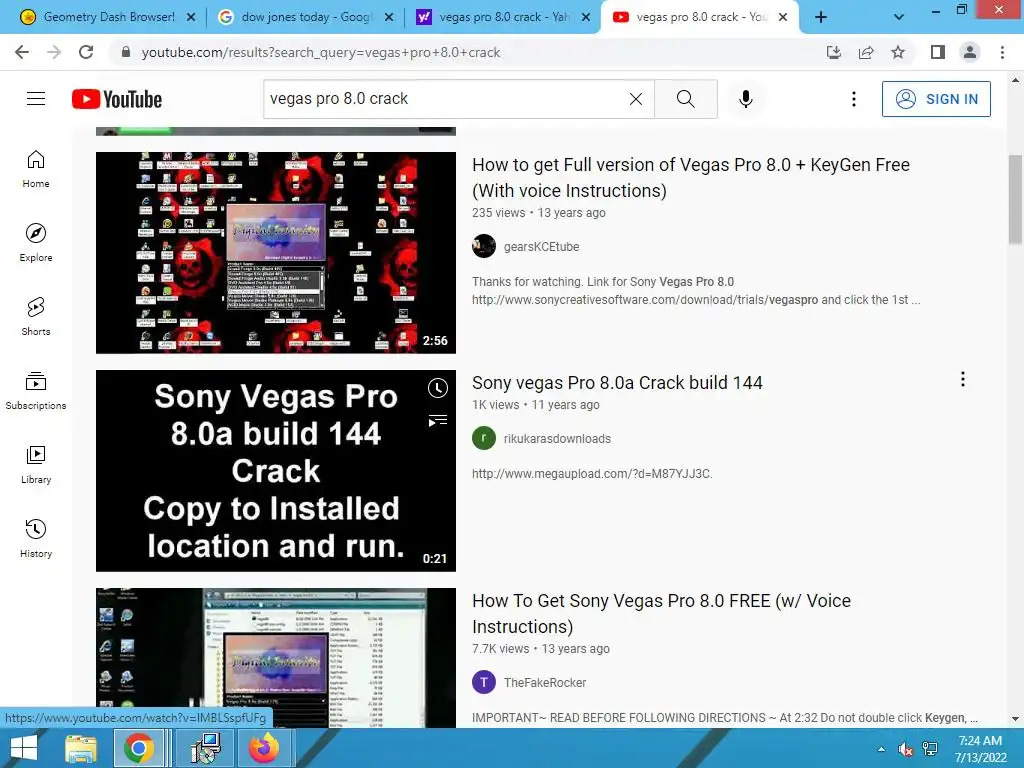Image resolution: width=1024 pixels, height=768 pixels.
Task: Open YouTube settings three-dot menu
Action: click(x=854, y=99)
